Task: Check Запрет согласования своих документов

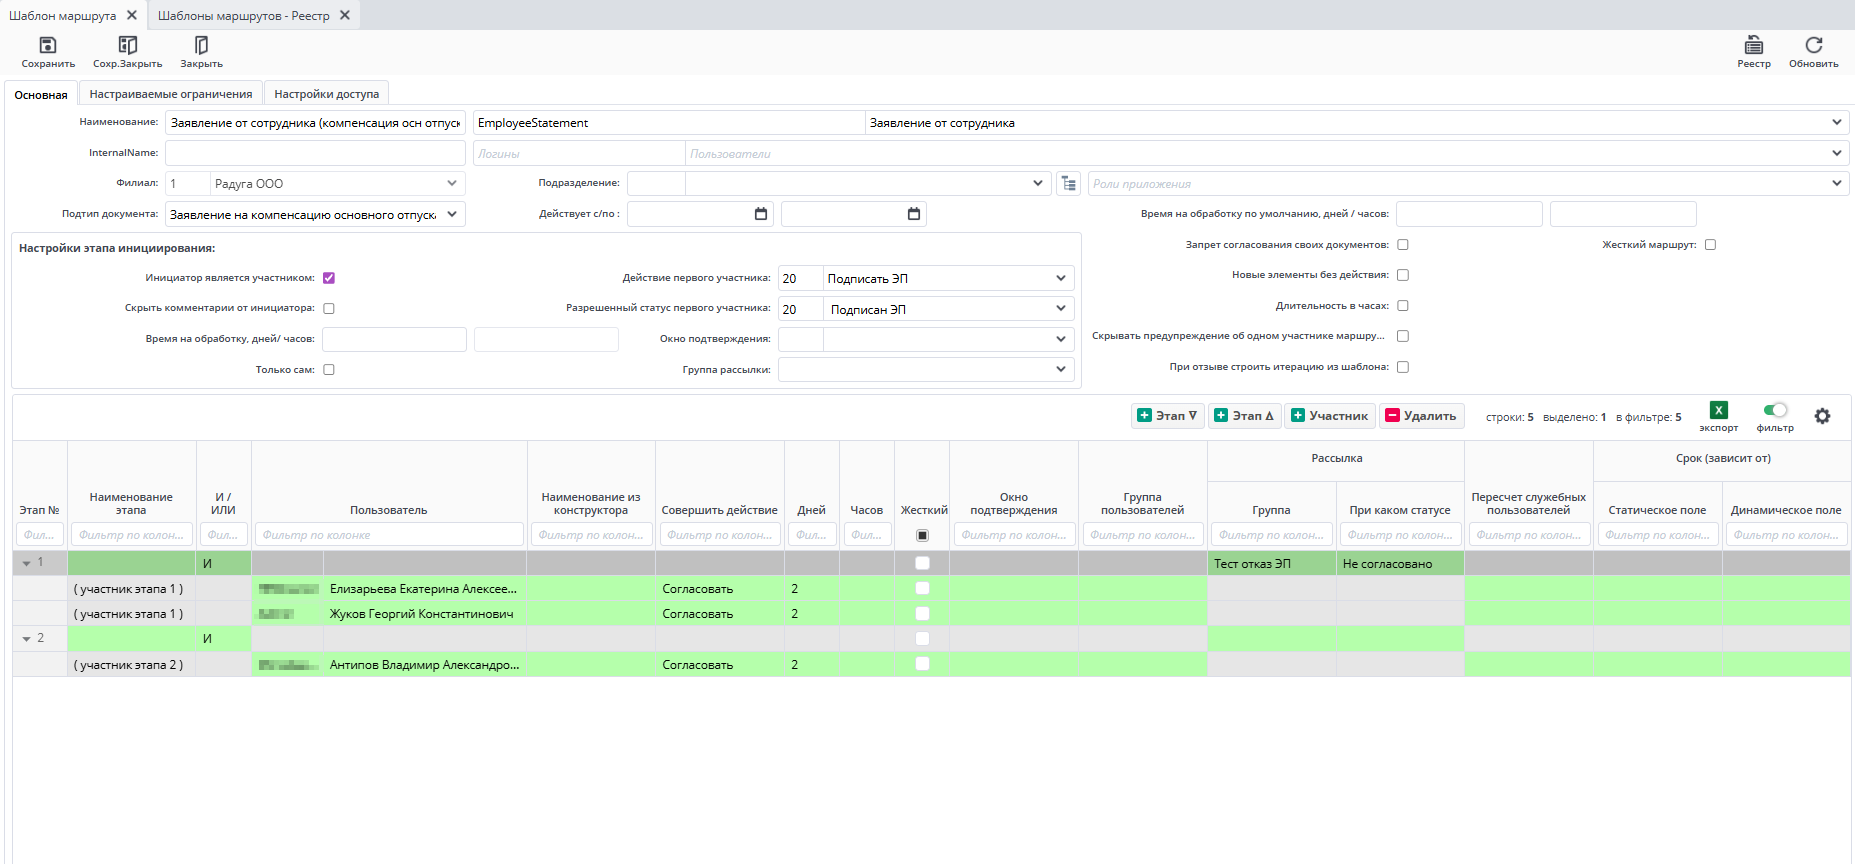Action: coord(1403,245)
